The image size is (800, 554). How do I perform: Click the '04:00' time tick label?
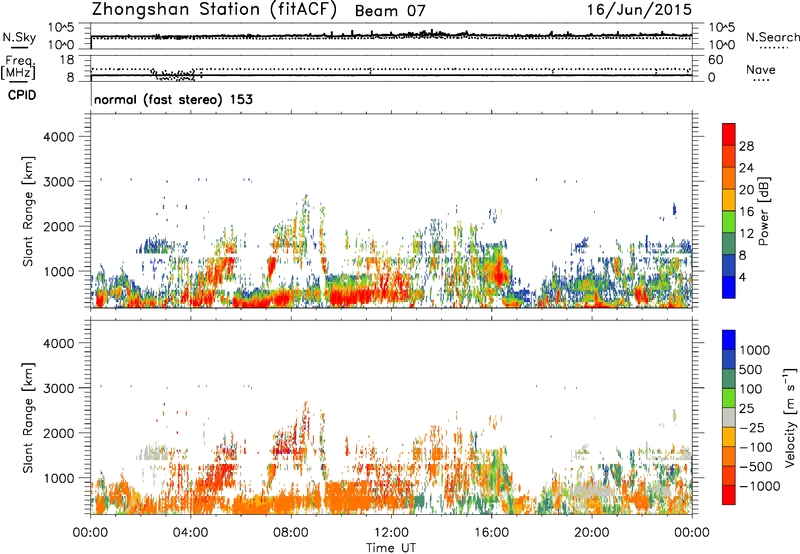[x=190, y=533]
